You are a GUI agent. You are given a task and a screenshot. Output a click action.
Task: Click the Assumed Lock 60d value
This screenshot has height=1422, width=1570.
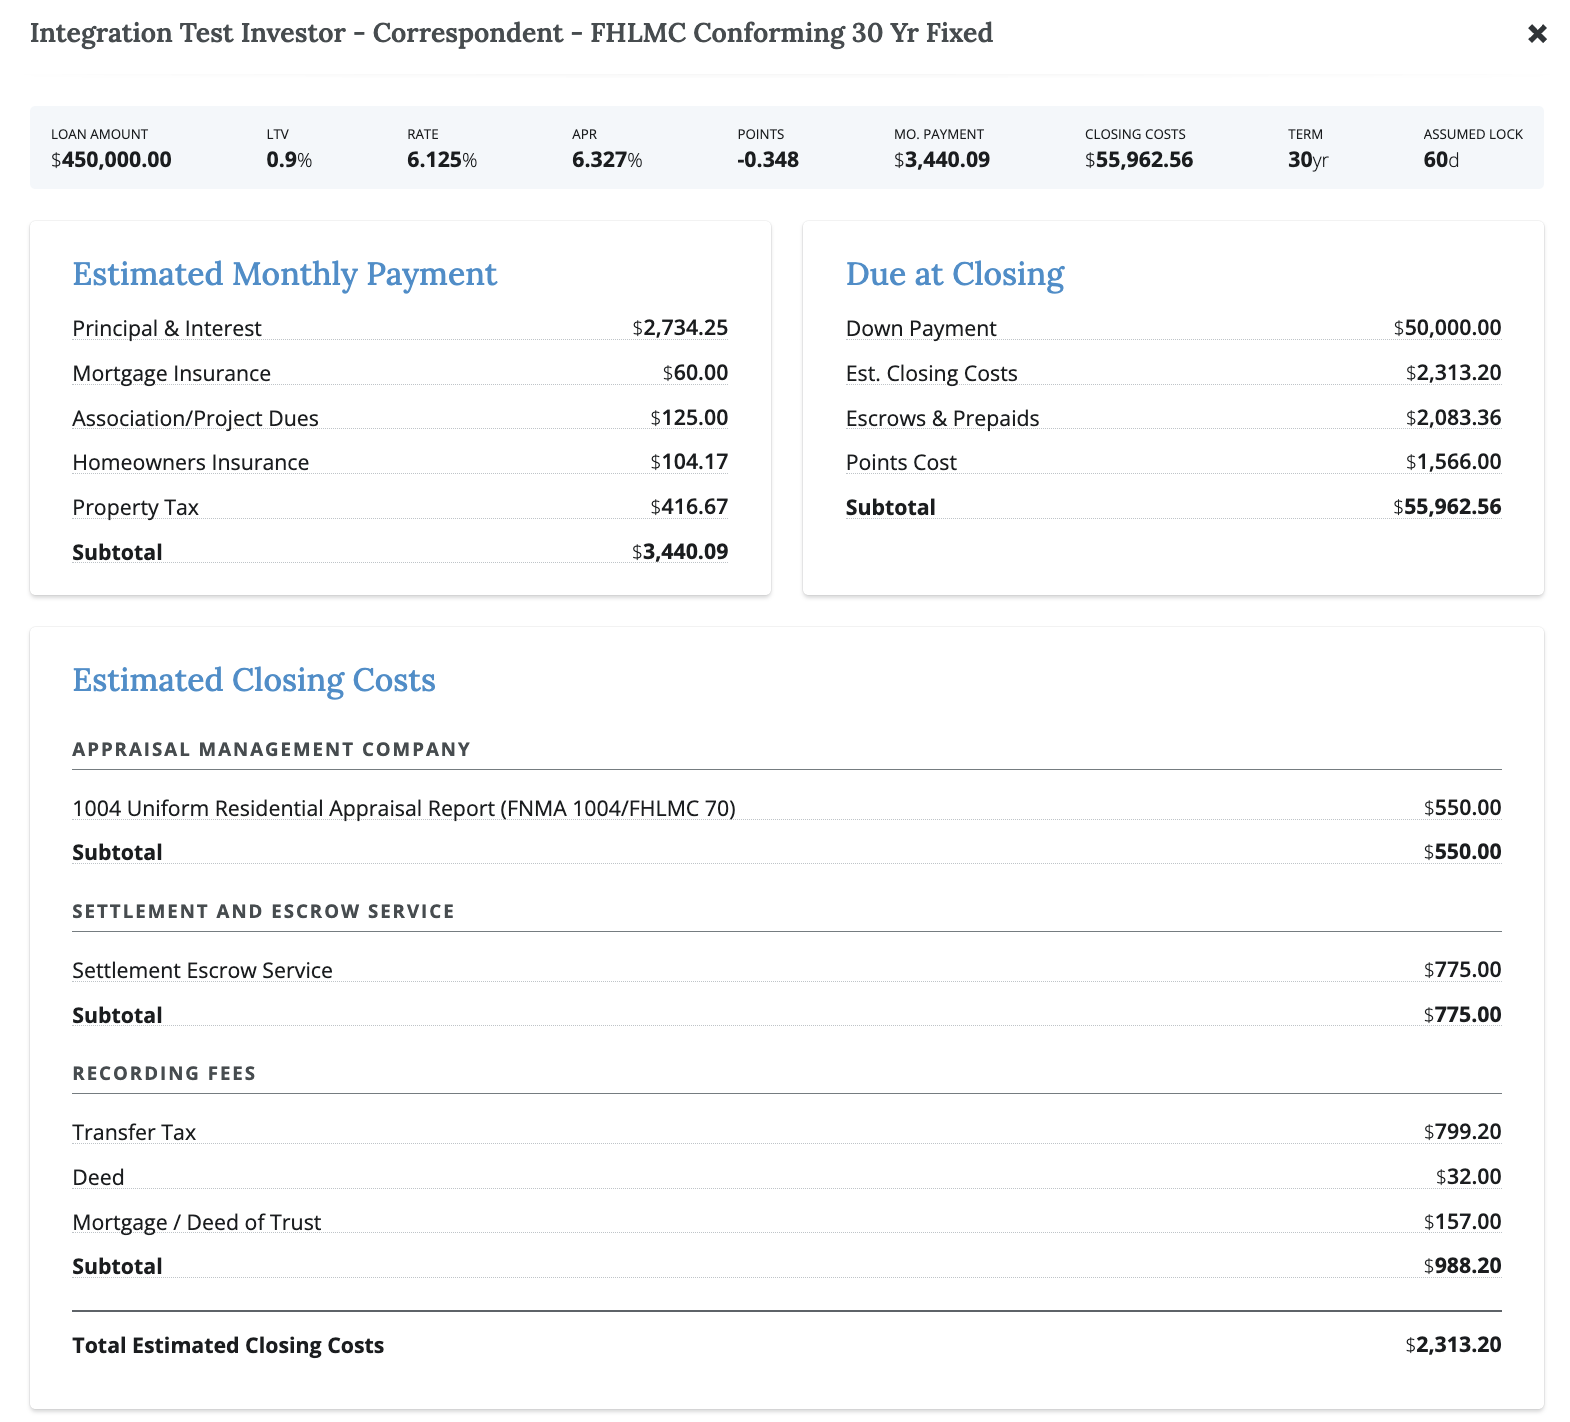tap(1440, 160)
